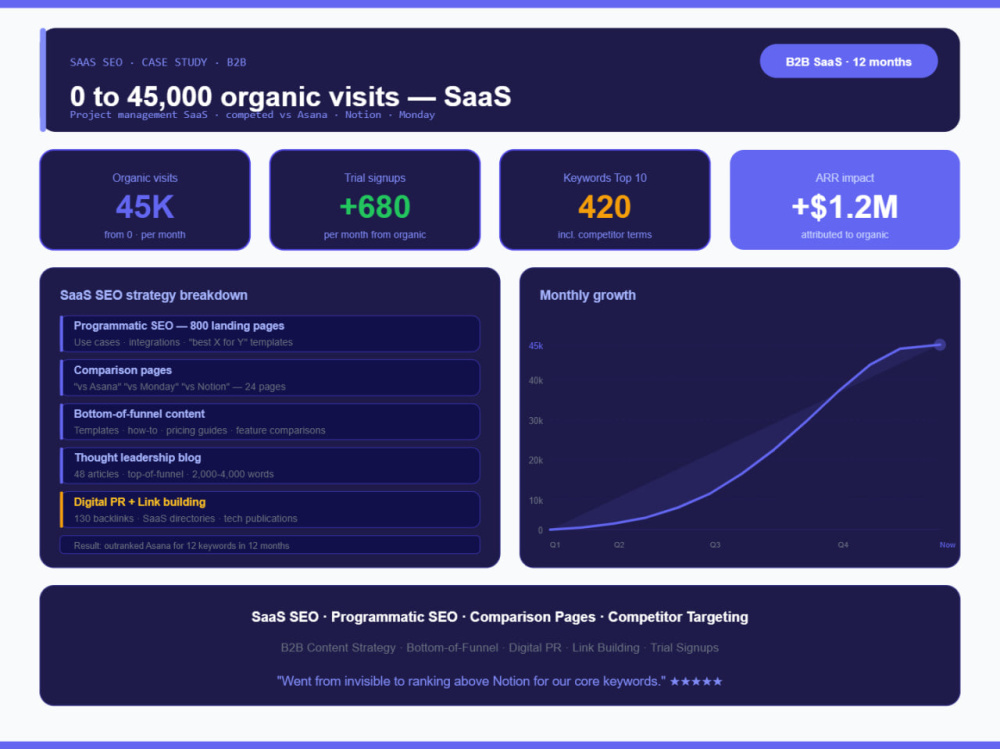Click the footer keyword headline SaaS SEO · Programmatic SEO
Screen dimensions: 1000x749
coord(499,617)
